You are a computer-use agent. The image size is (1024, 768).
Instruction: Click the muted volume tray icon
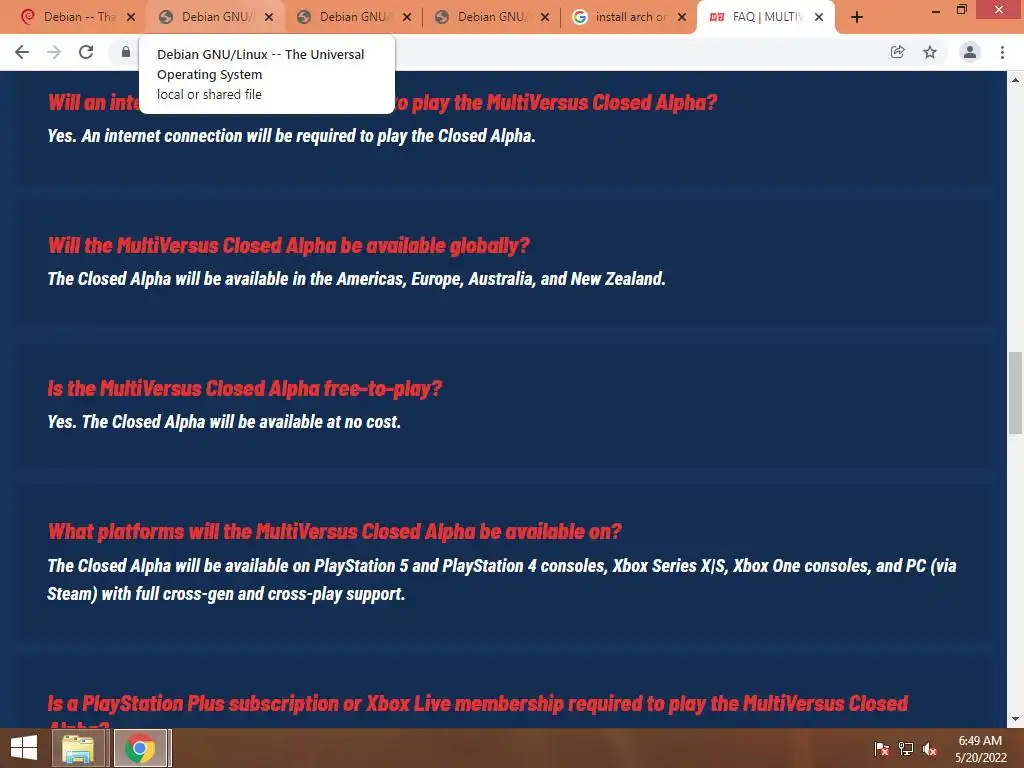pos(930,749)
